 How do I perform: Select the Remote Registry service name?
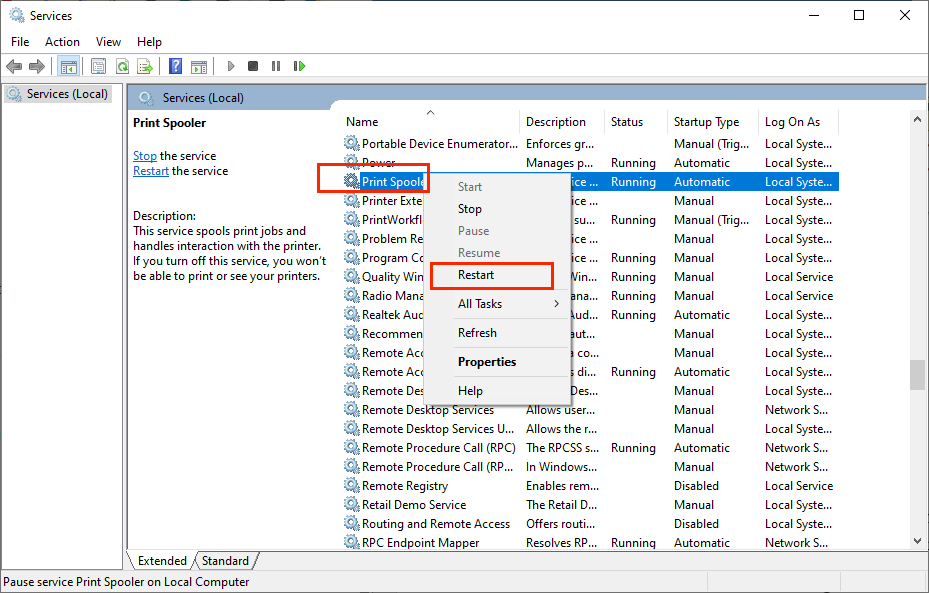click(x=405, y=486)
